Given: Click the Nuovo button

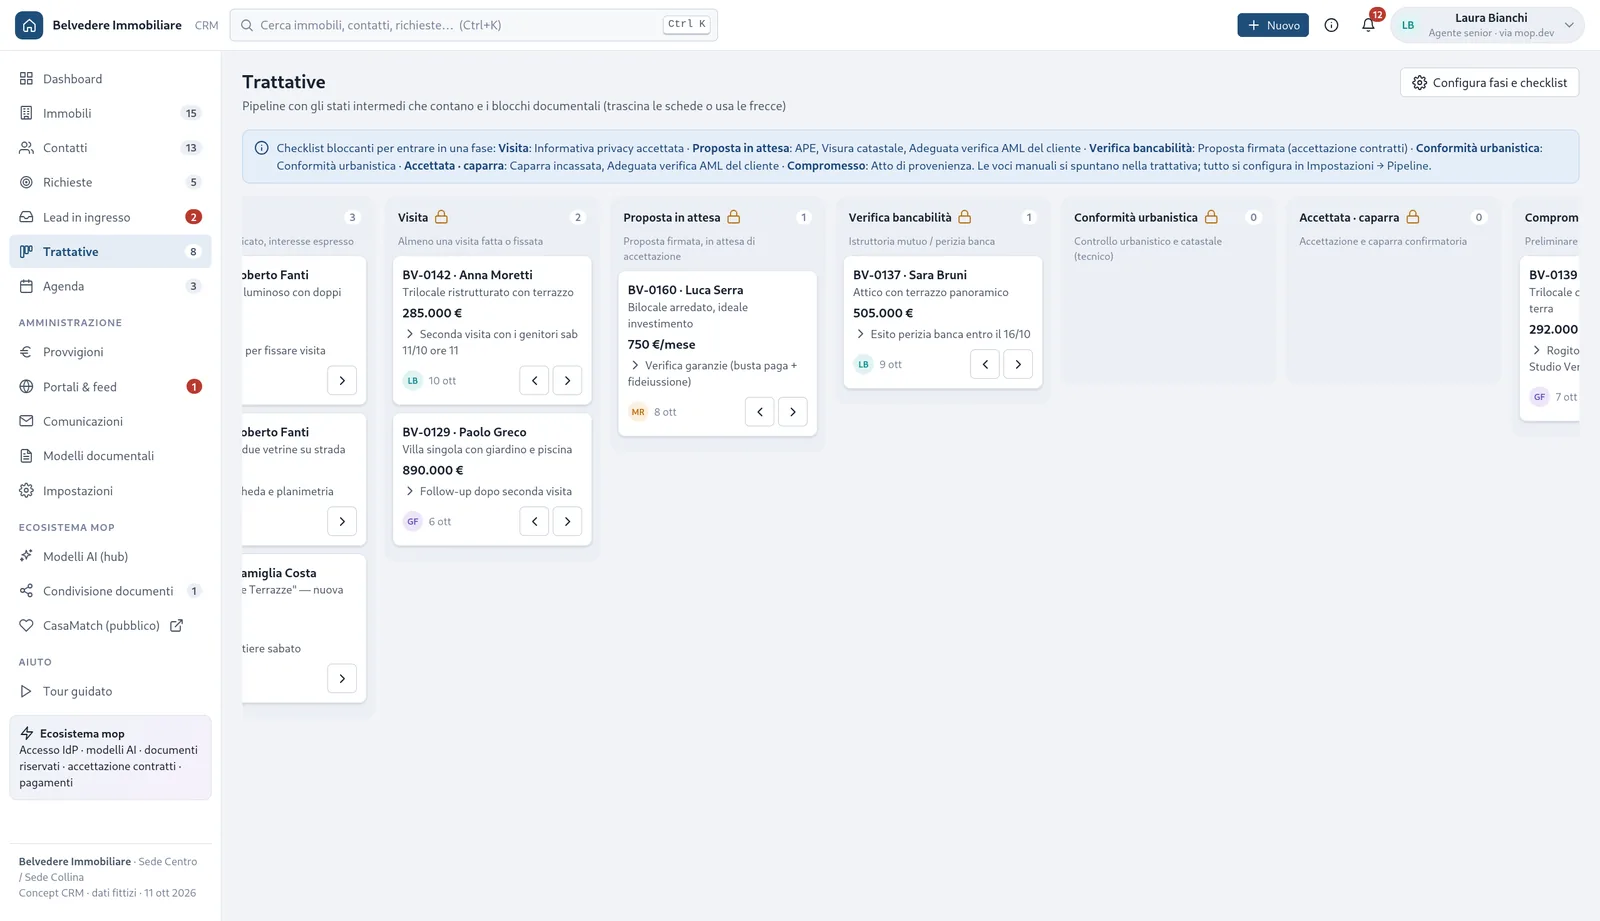Looking at the screenshot, I should tap(1273, 25).
